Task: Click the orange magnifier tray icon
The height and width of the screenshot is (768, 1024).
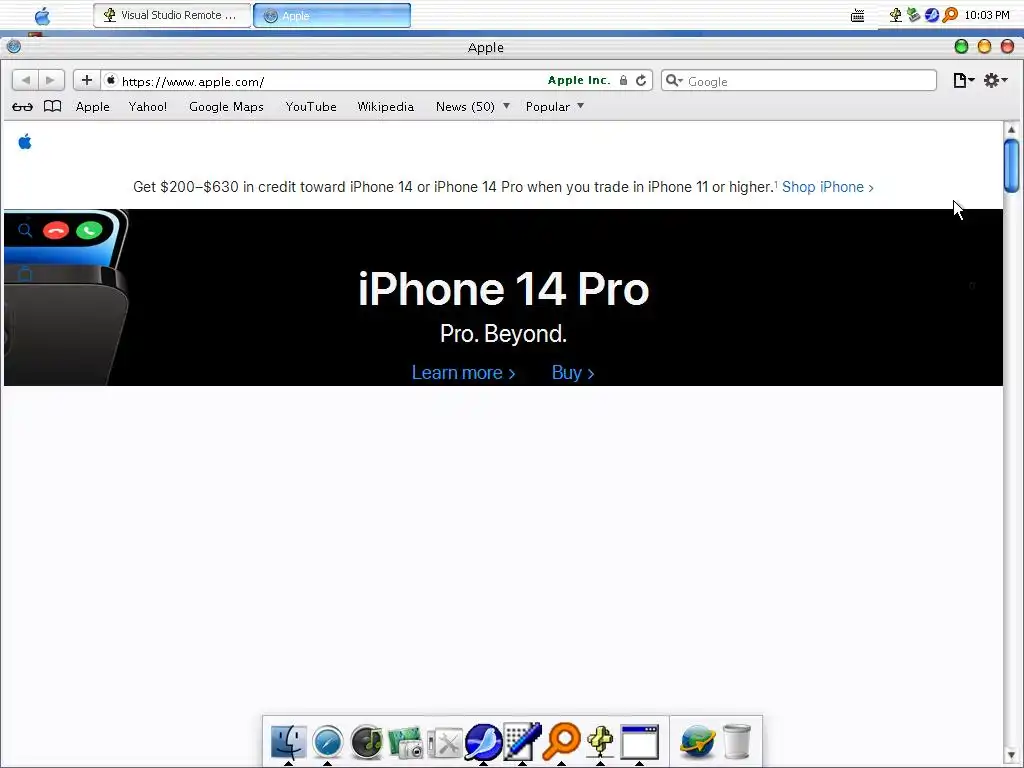Action: pyautogui.click(x=950, y=15)
